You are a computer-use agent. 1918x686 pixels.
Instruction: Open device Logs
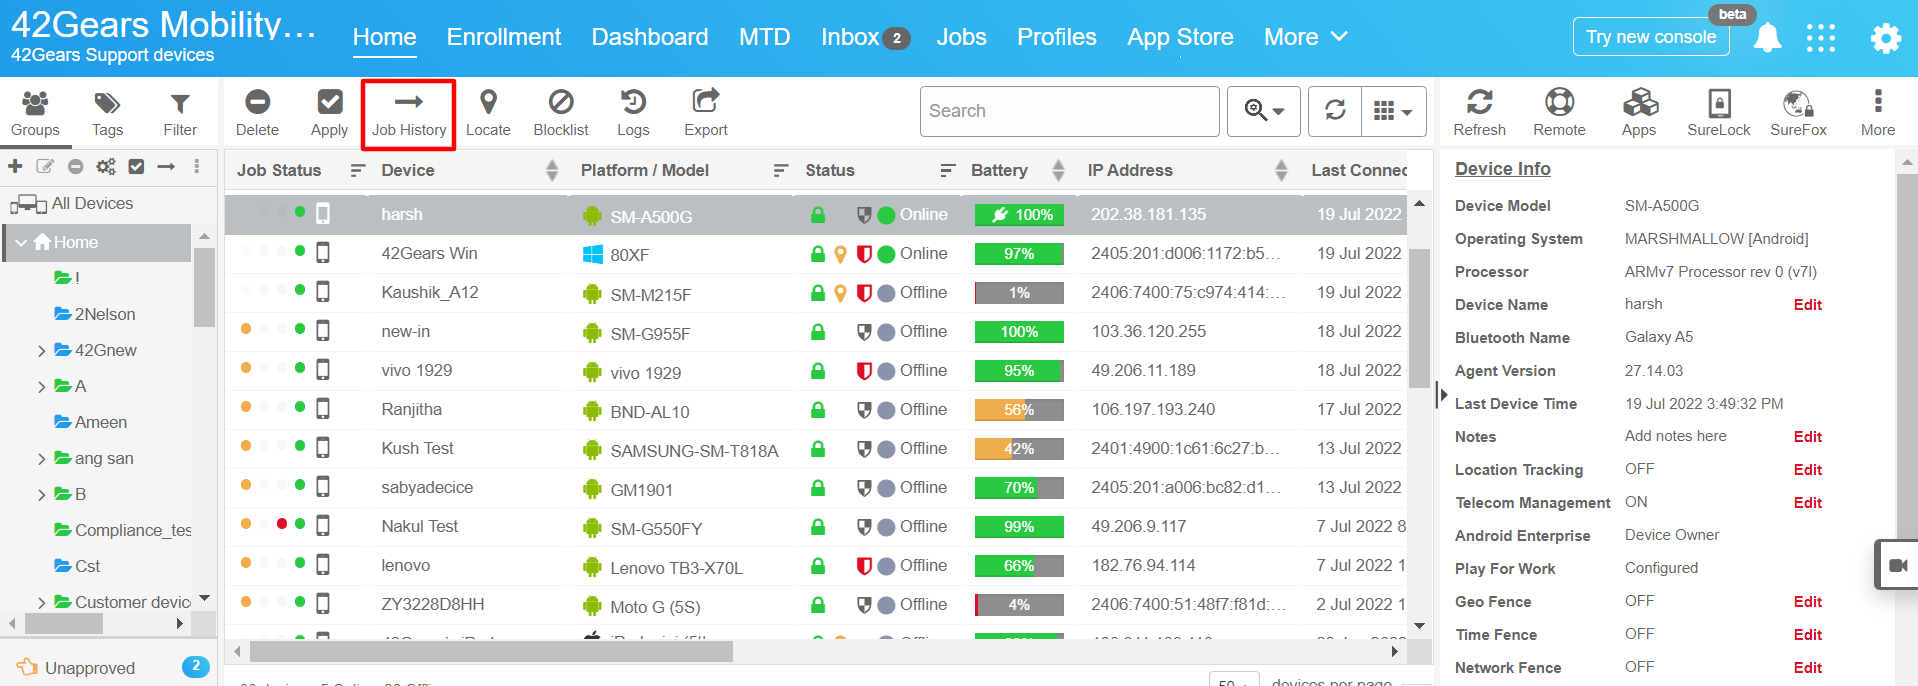[x=633, y=113]
